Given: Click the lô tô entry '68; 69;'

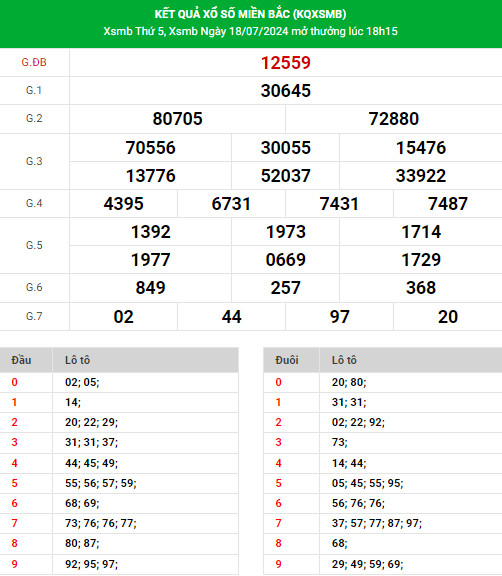Looking at the screenshot, I should point(82,503).
